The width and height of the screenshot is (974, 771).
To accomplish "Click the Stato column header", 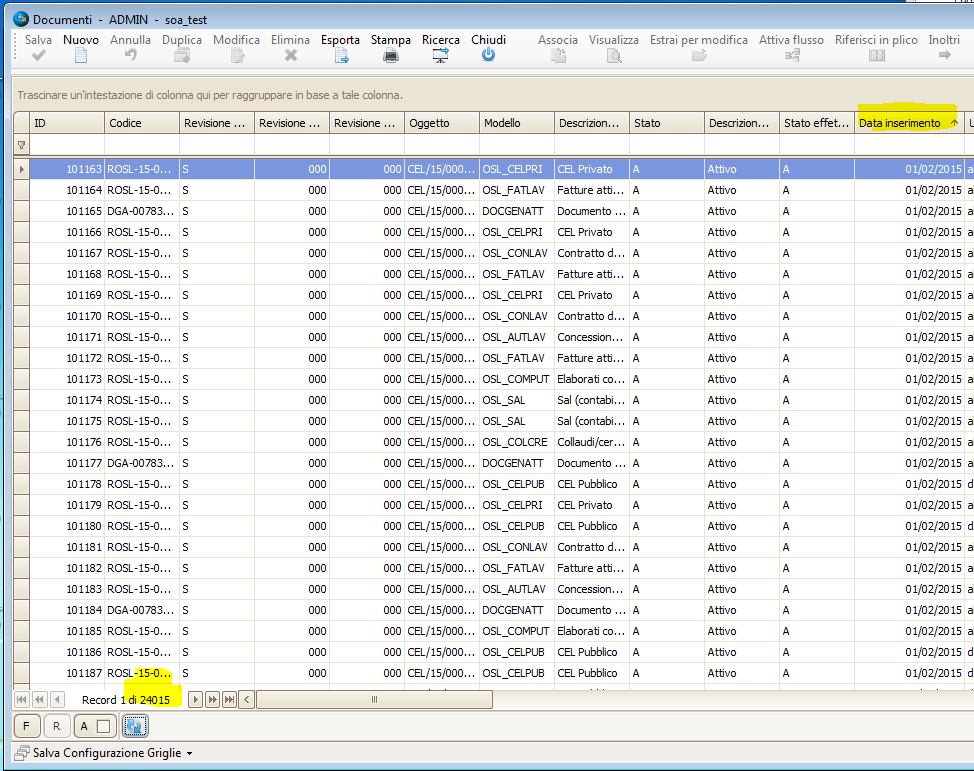I will pos(666,123).
